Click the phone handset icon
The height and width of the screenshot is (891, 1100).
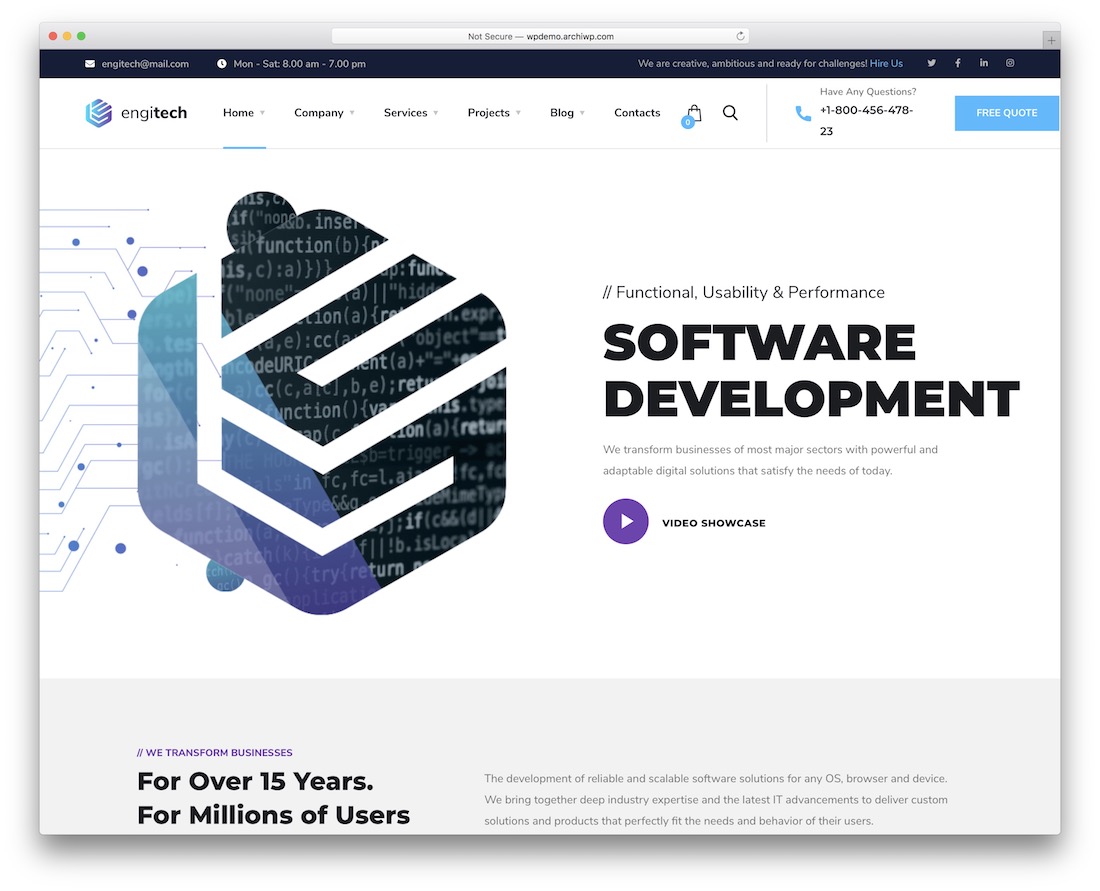[803, 114]
